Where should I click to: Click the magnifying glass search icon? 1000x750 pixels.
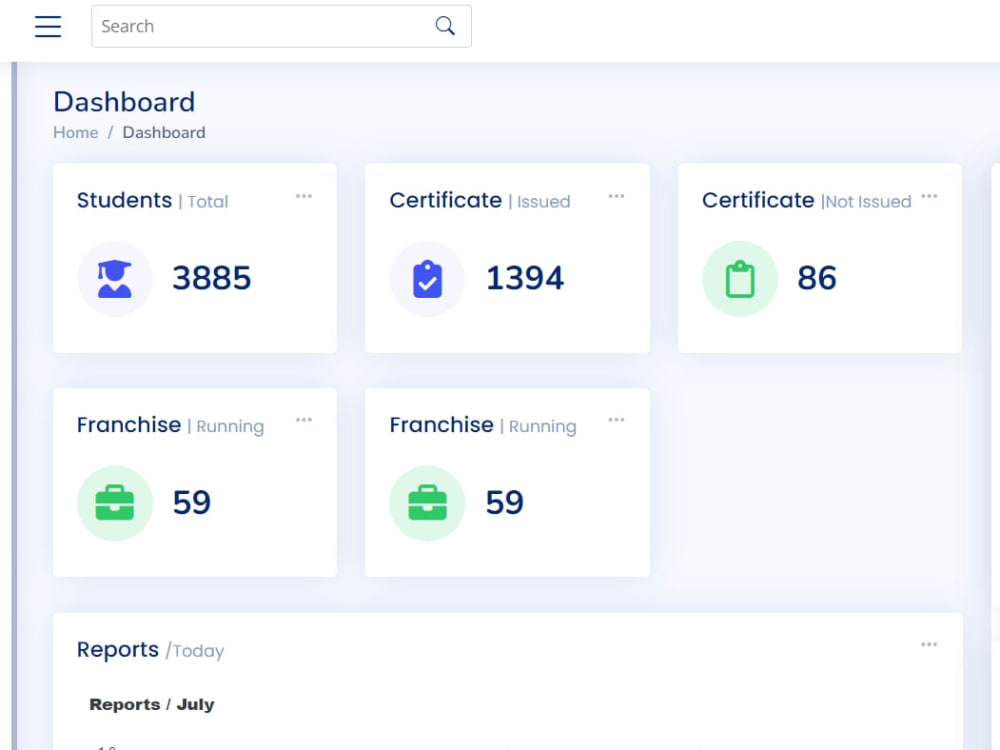445,26
